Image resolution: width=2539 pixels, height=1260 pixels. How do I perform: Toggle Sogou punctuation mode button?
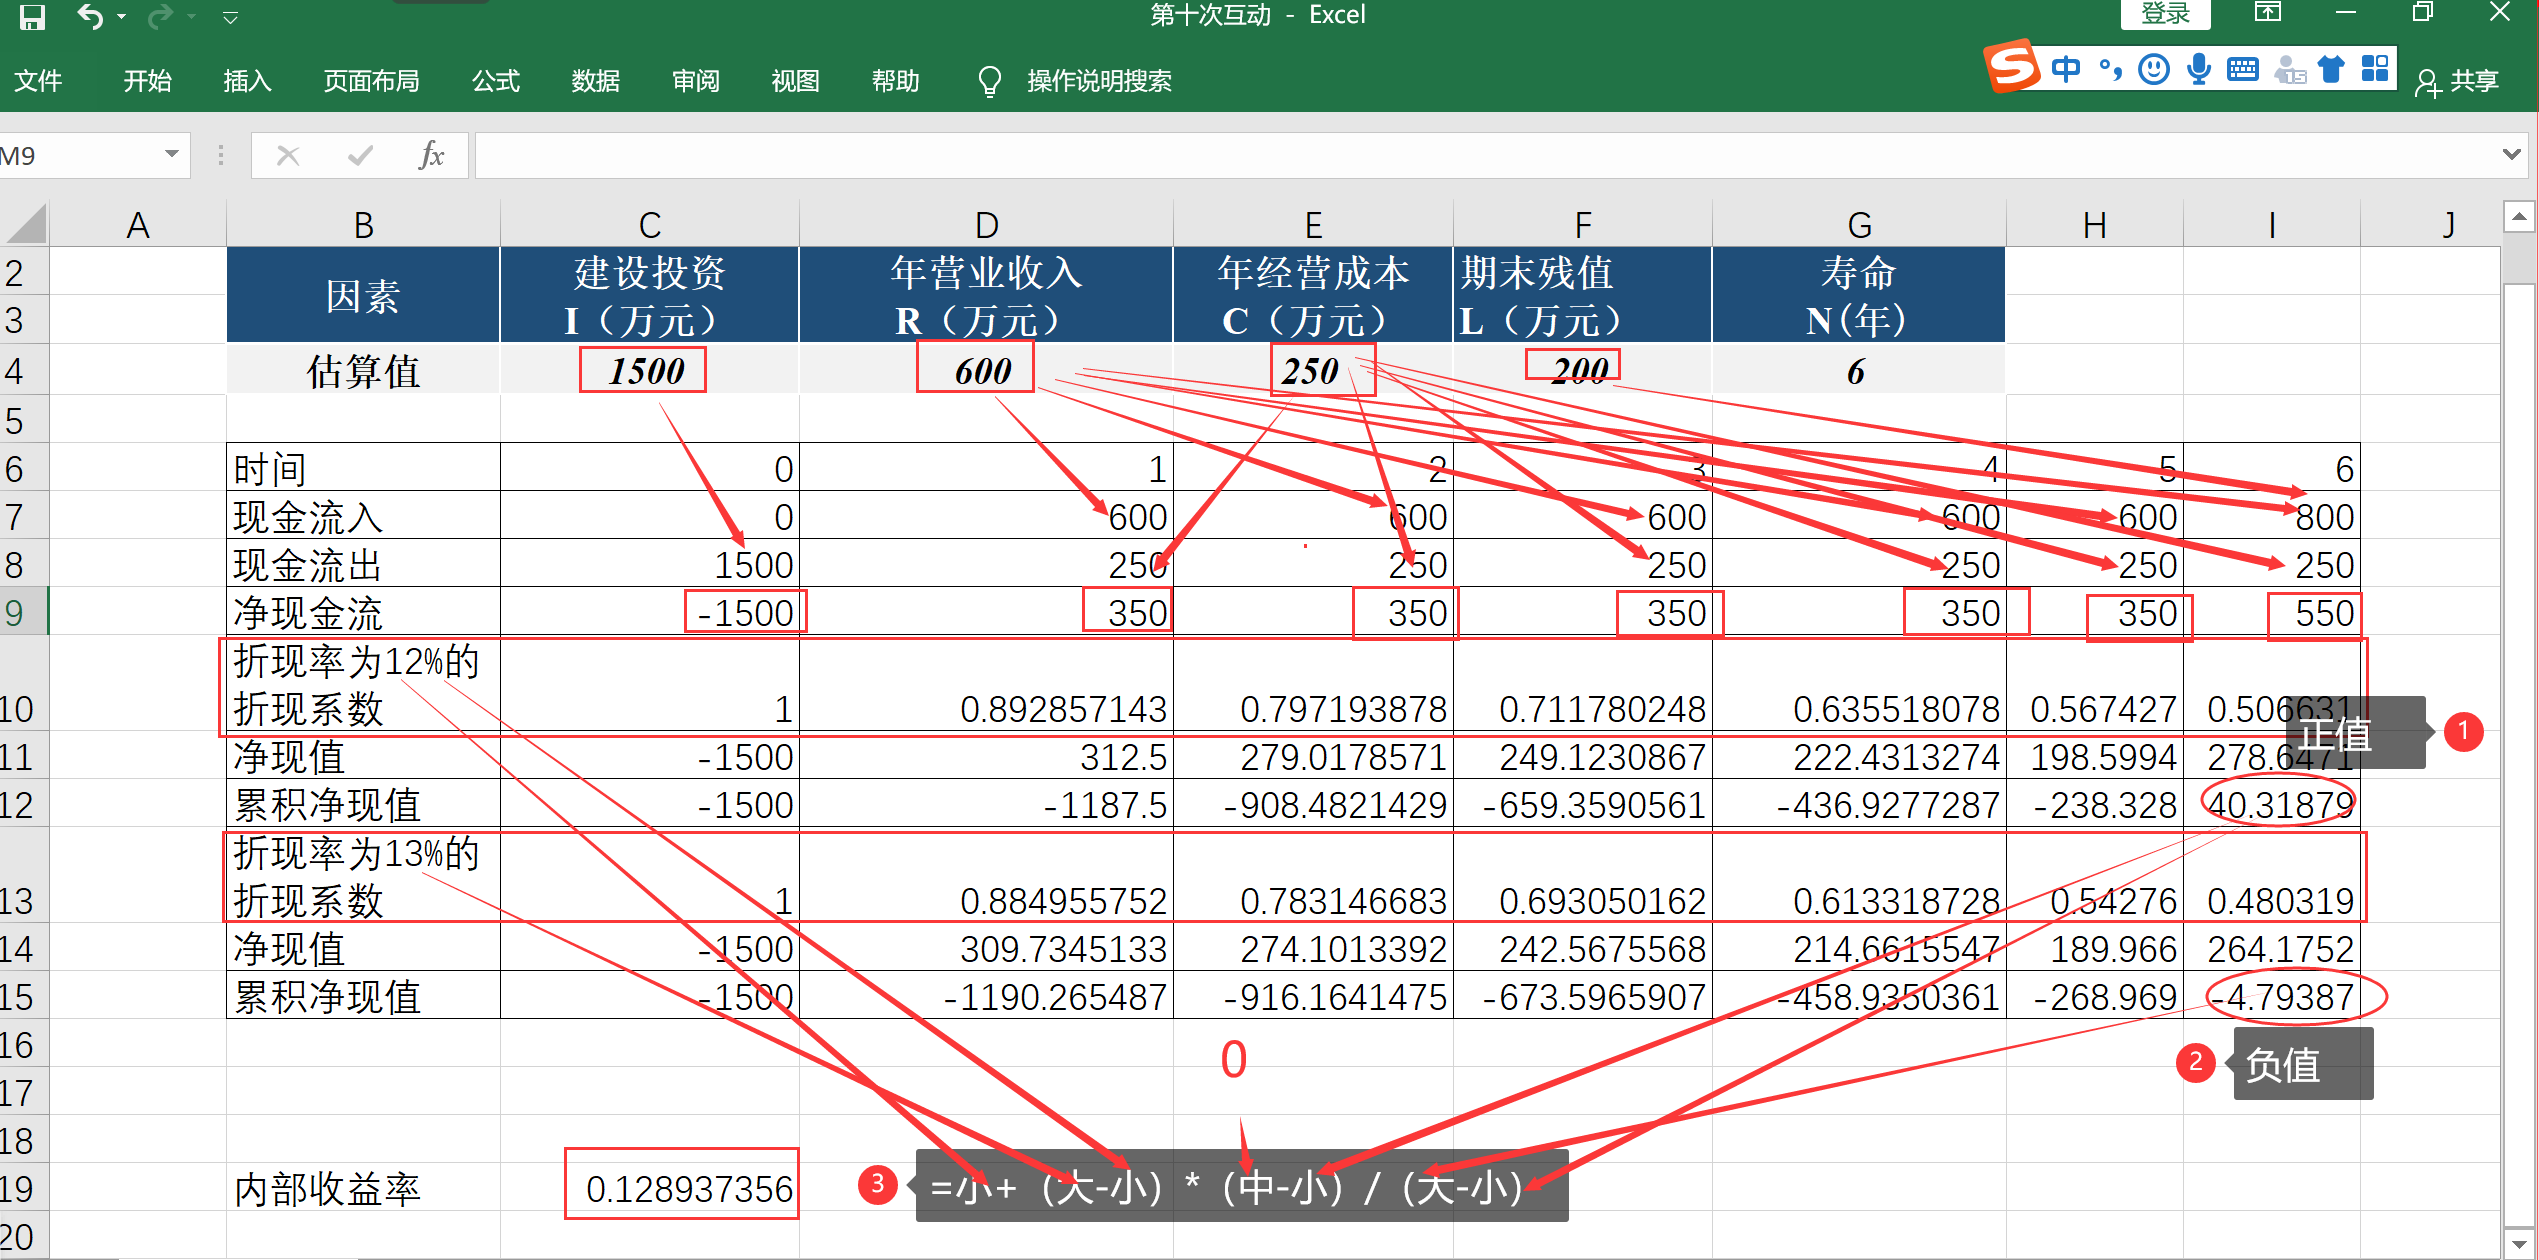(x=2110, y=69)
